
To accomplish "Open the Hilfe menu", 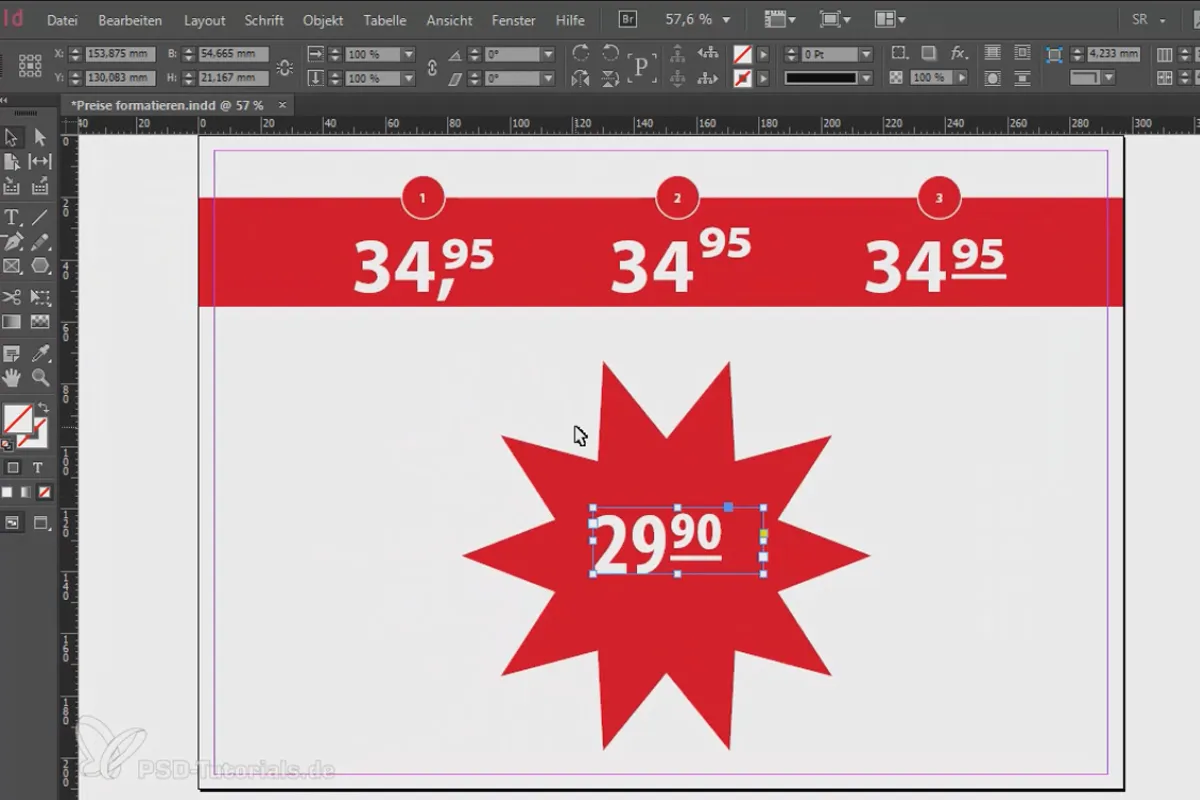I will (571, 20).
